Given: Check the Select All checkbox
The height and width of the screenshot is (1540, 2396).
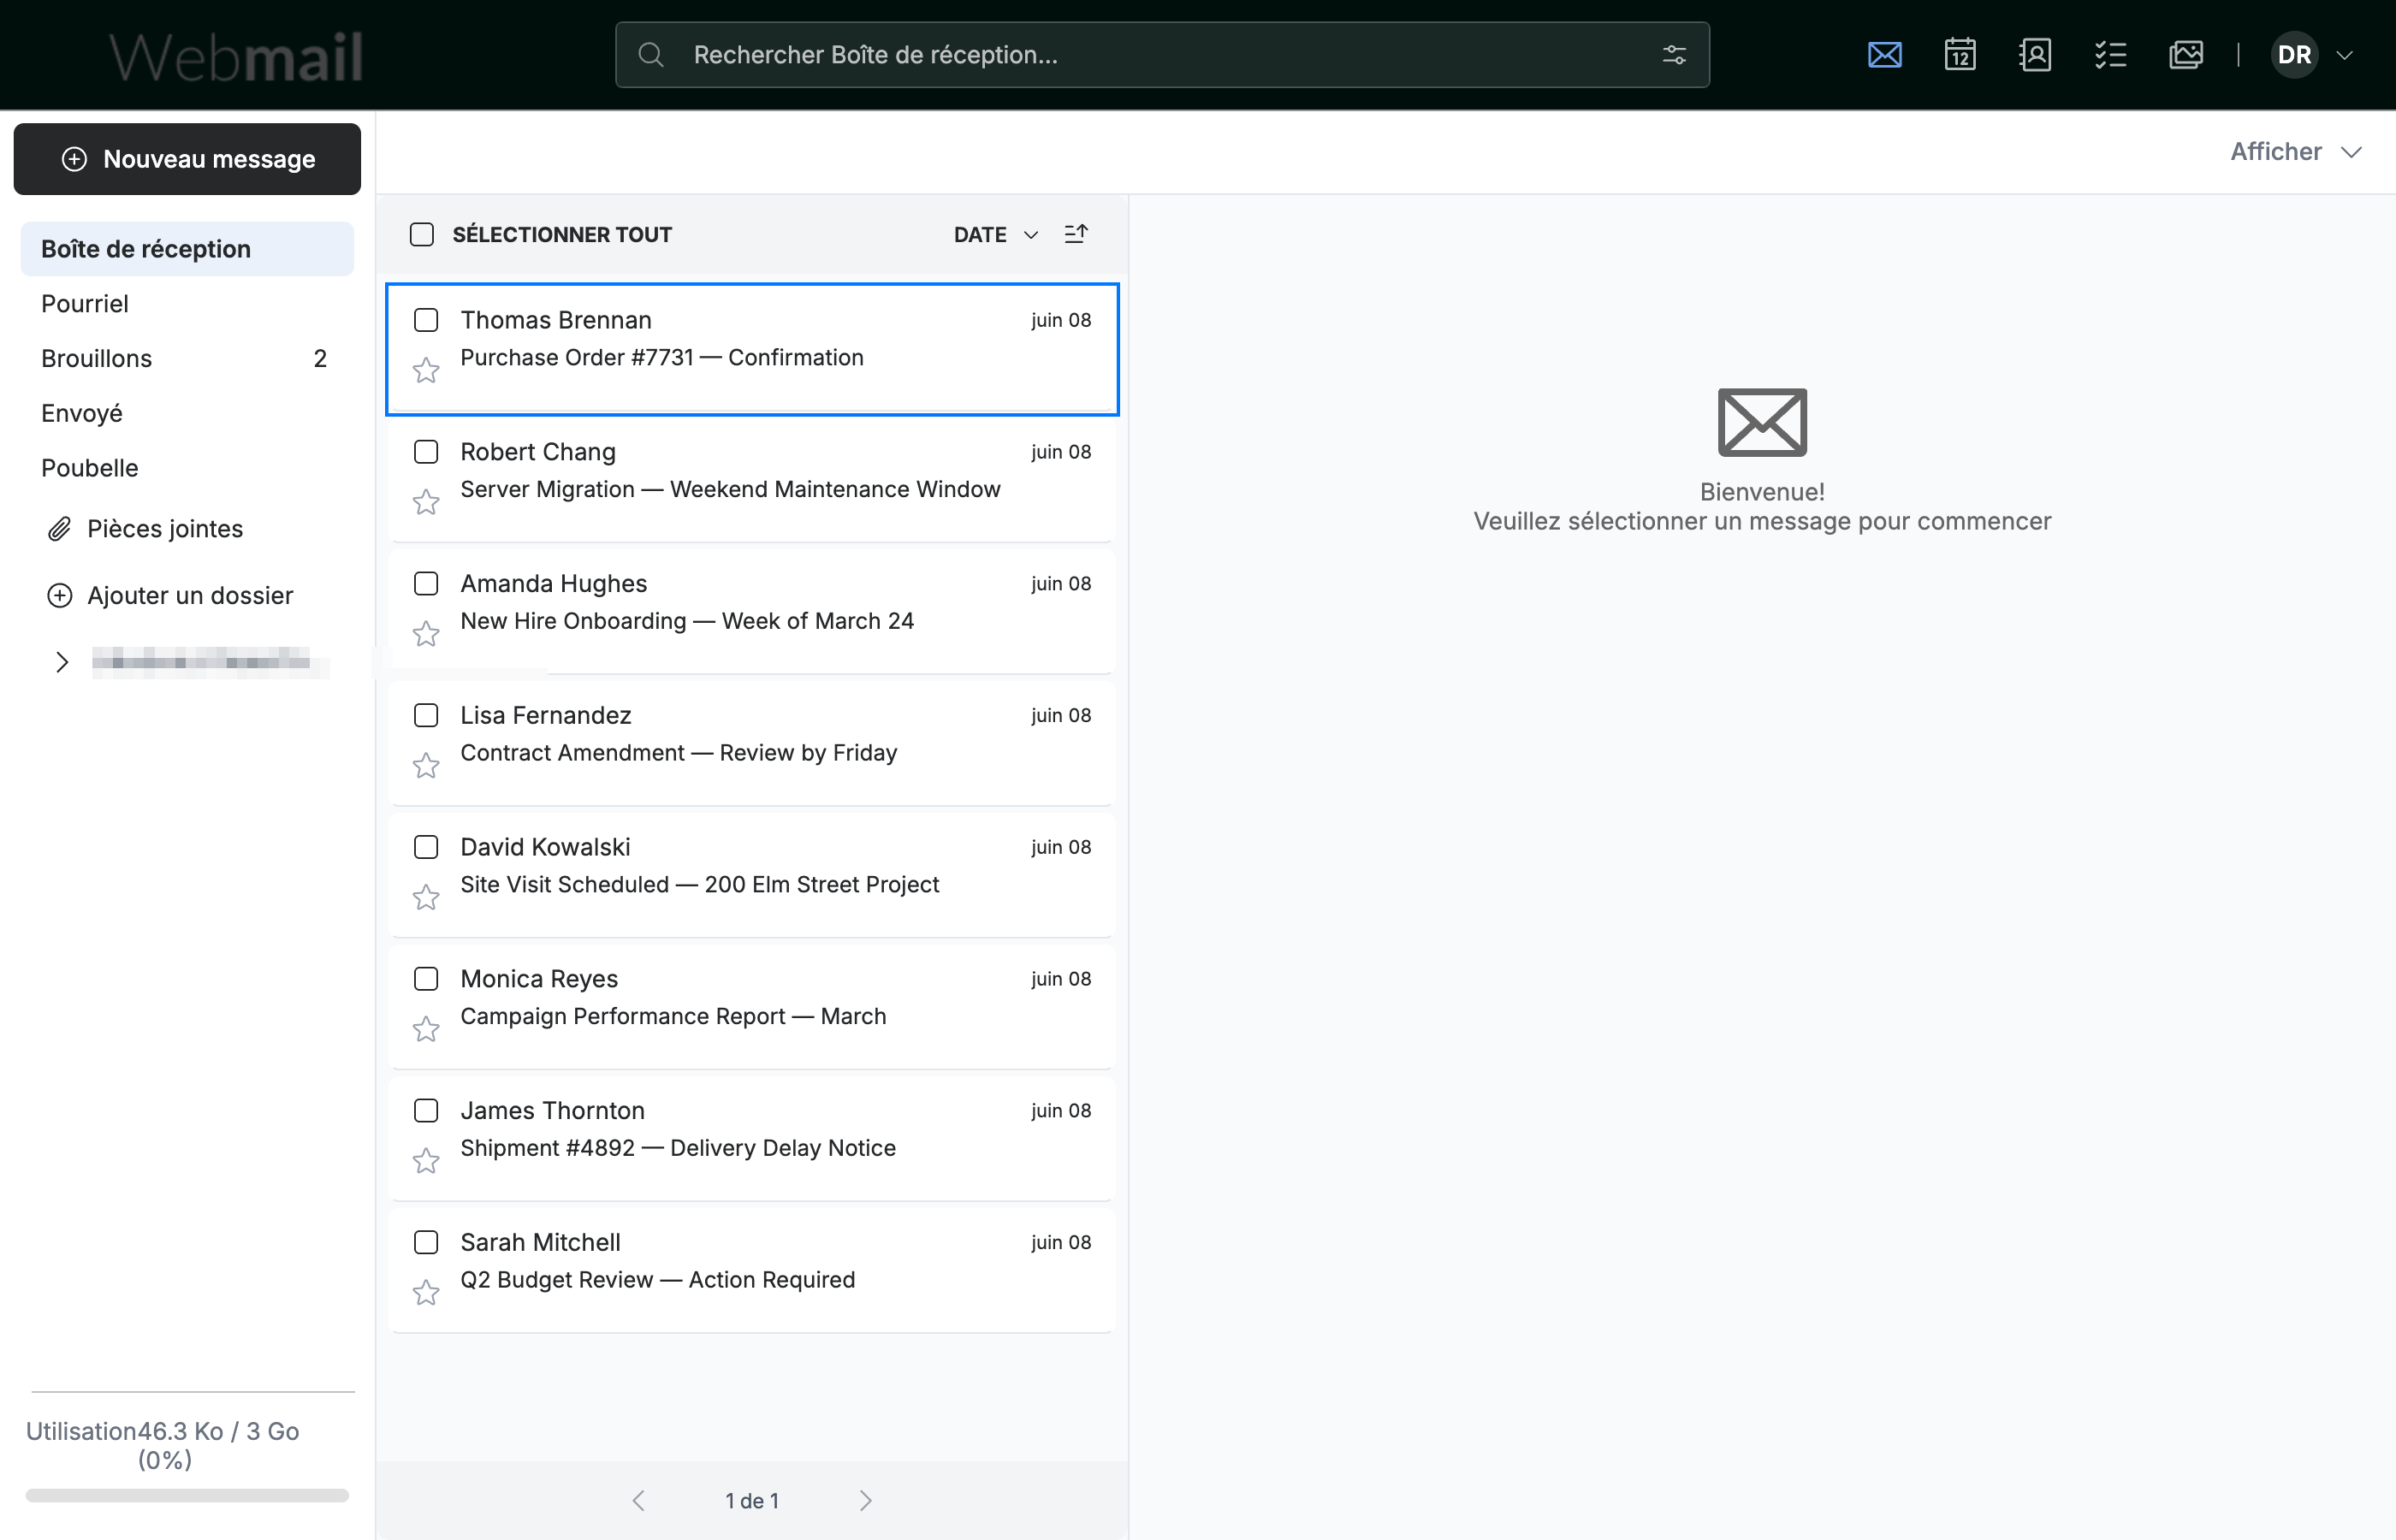Looking at the screenshot, I should [x=422, y=234].
